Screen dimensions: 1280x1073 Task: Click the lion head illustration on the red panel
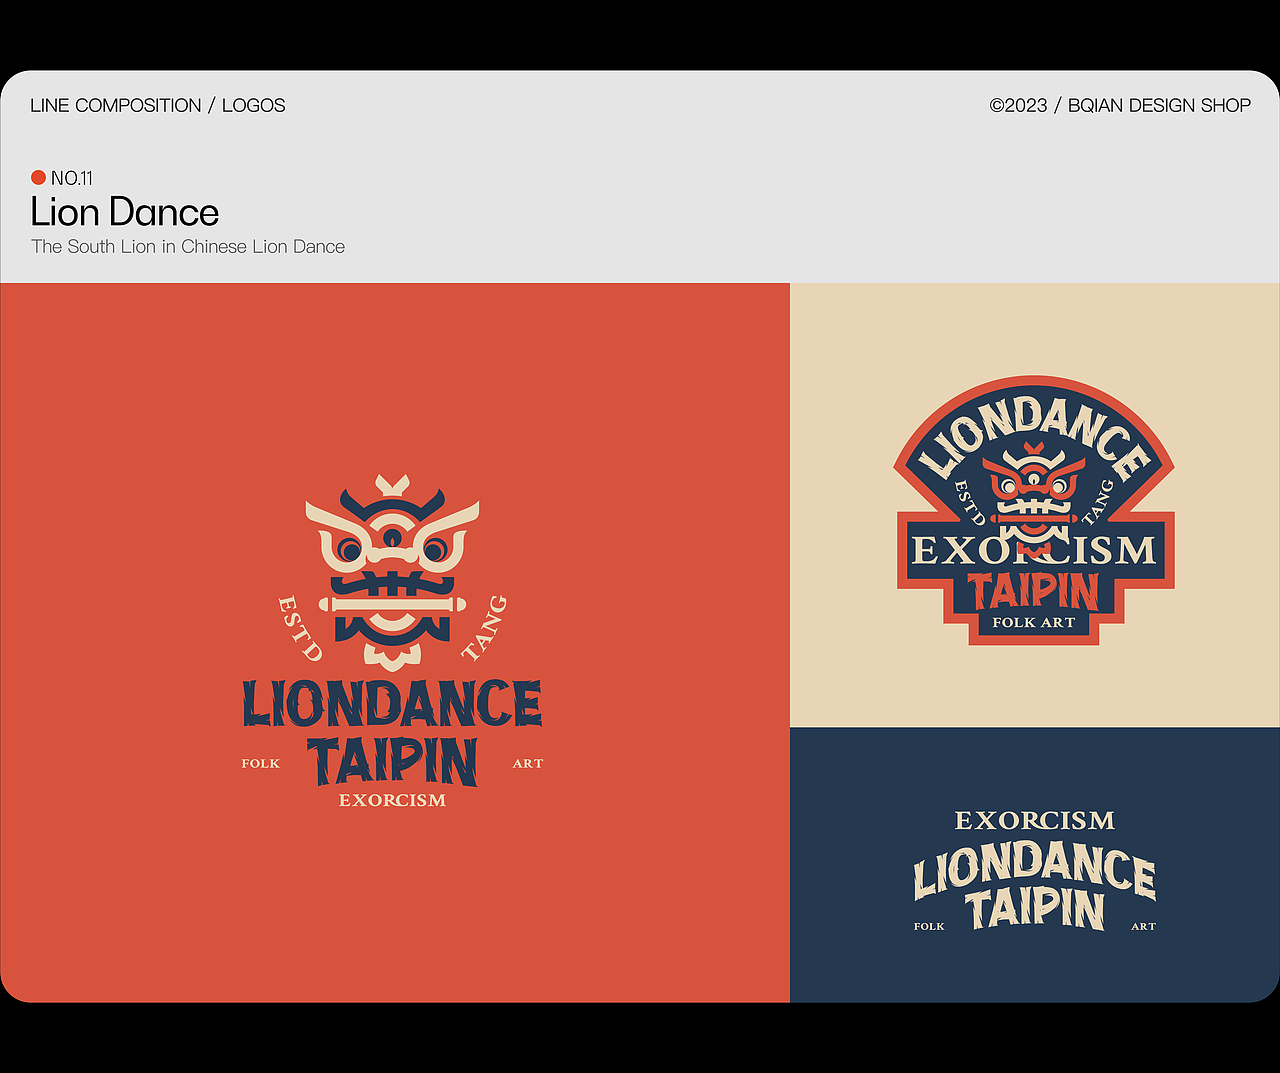(392, 572)
